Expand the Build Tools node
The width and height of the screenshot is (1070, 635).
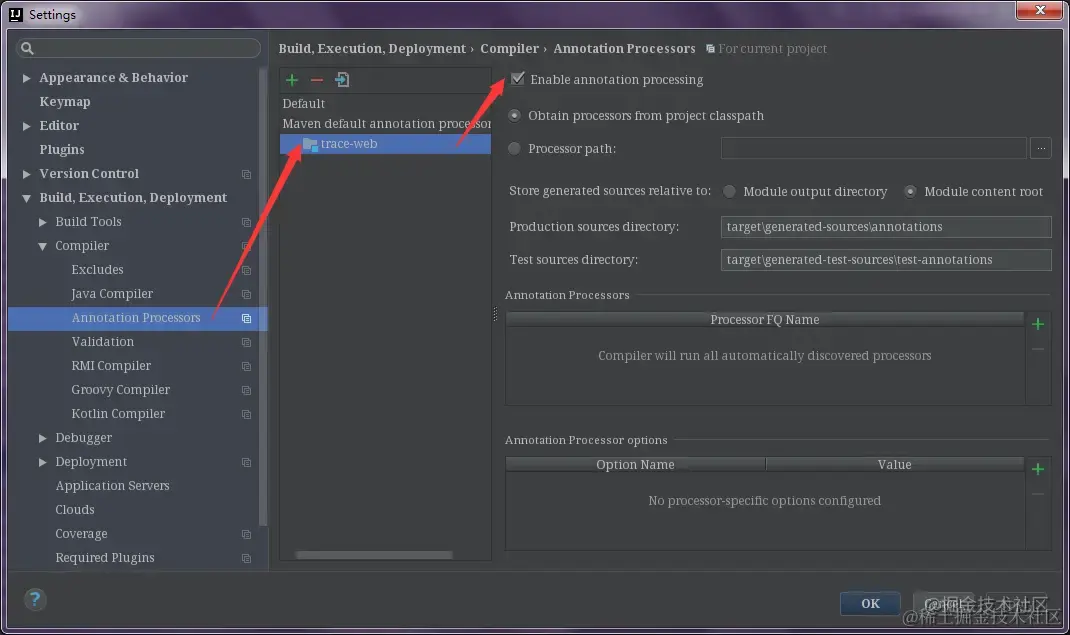(x=42, y=222)
